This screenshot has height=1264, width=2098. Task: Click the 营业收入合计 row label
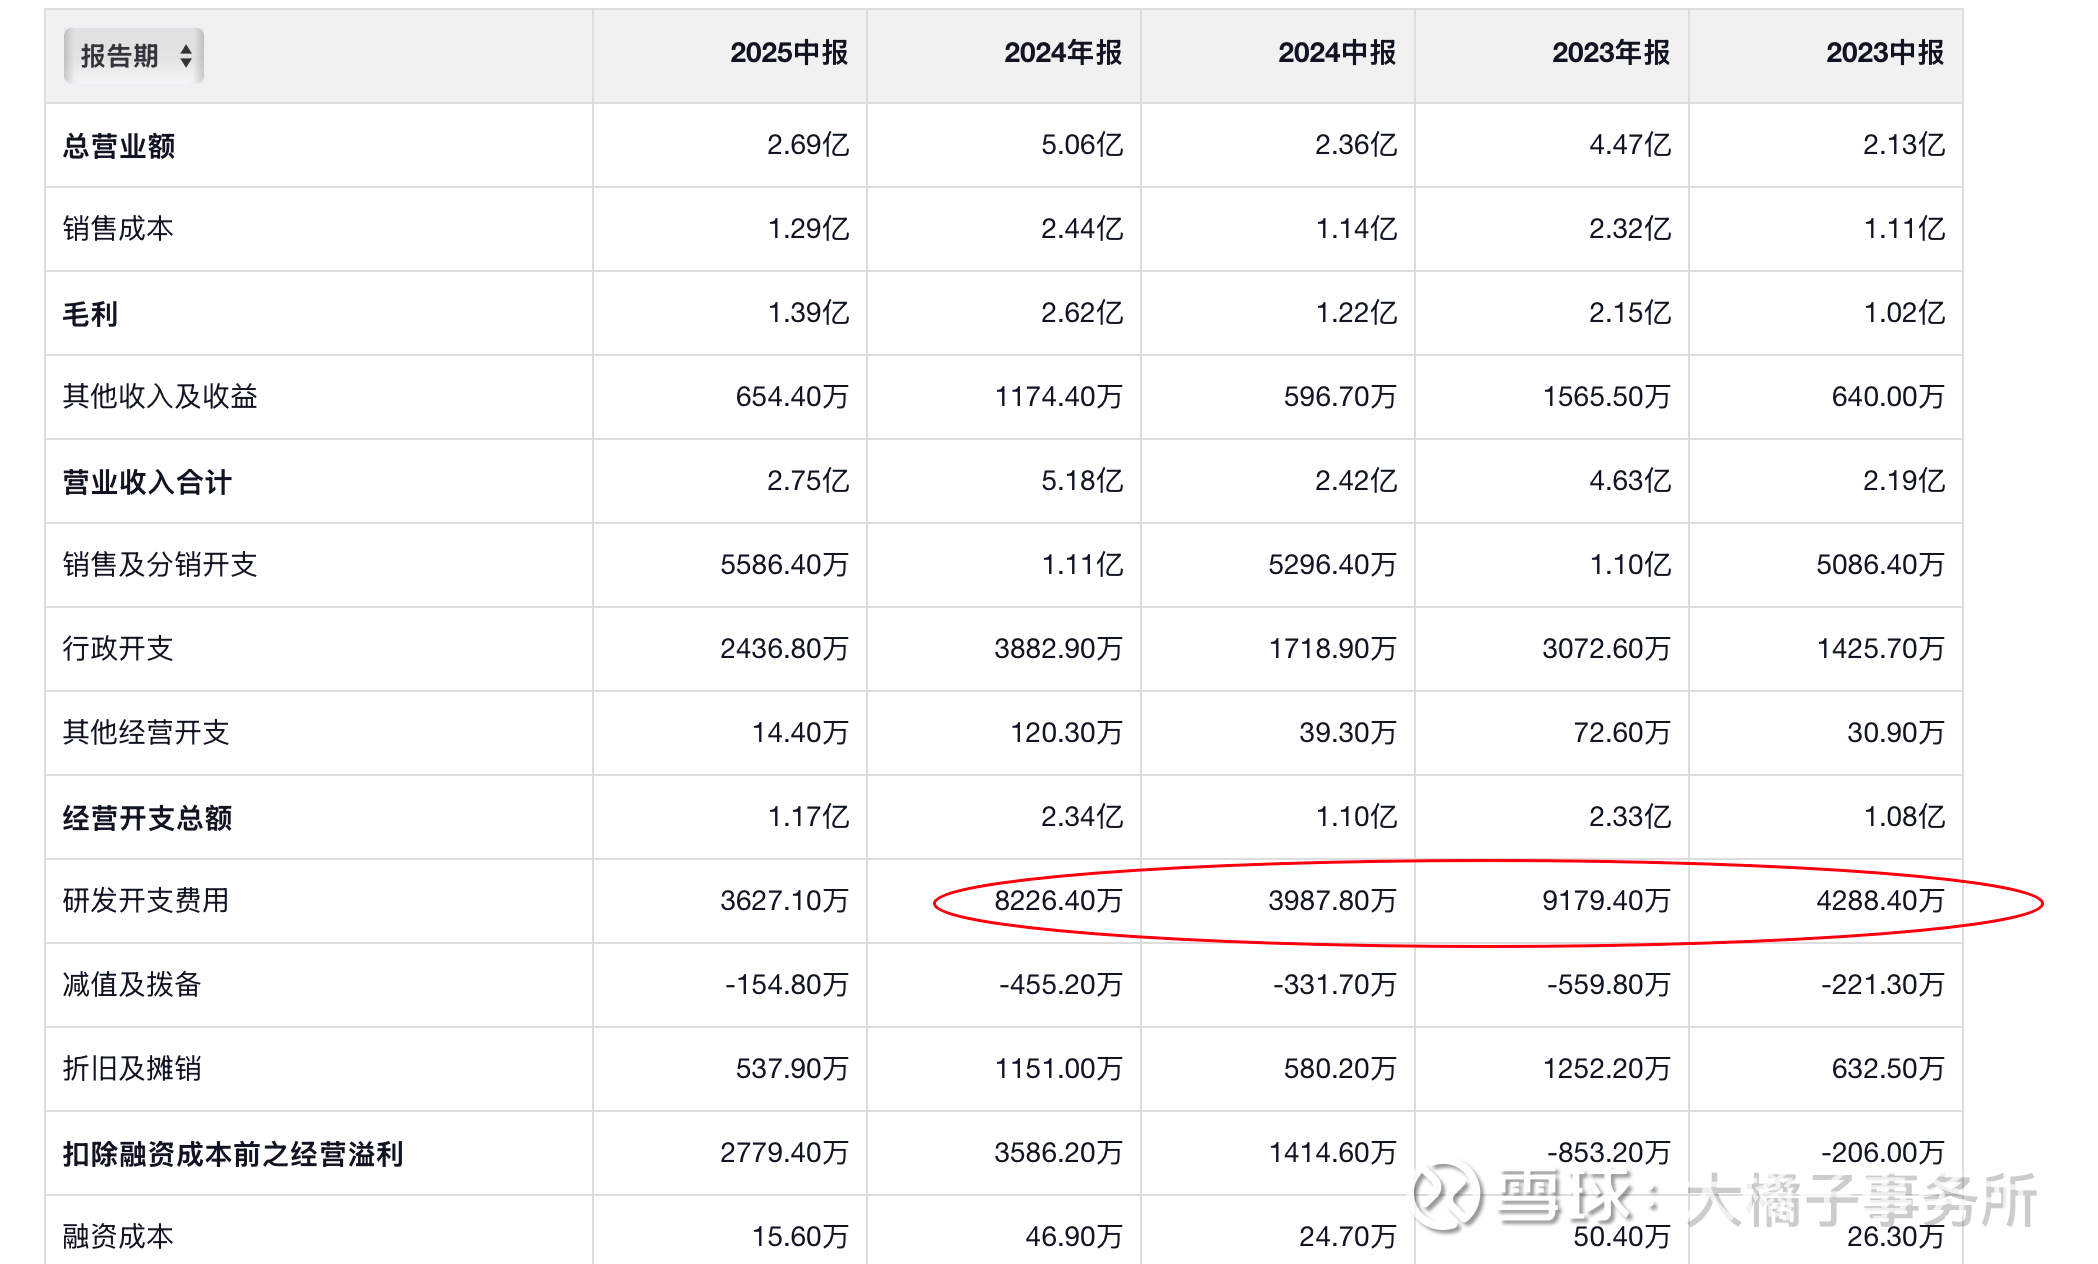[x=147, y=482]
